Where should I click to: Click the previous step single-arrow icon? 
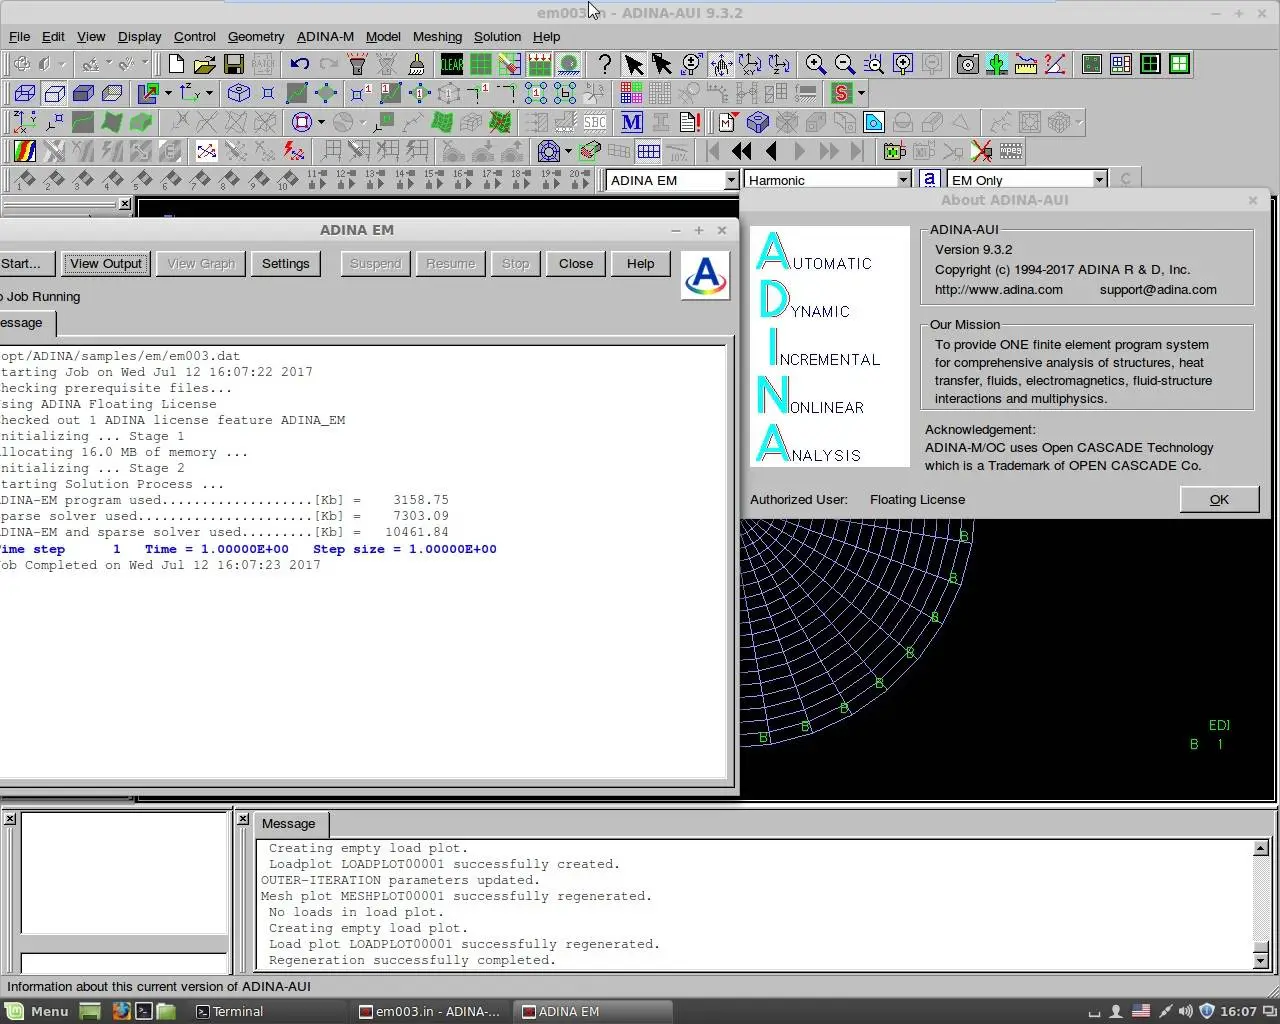coord(770,151)
